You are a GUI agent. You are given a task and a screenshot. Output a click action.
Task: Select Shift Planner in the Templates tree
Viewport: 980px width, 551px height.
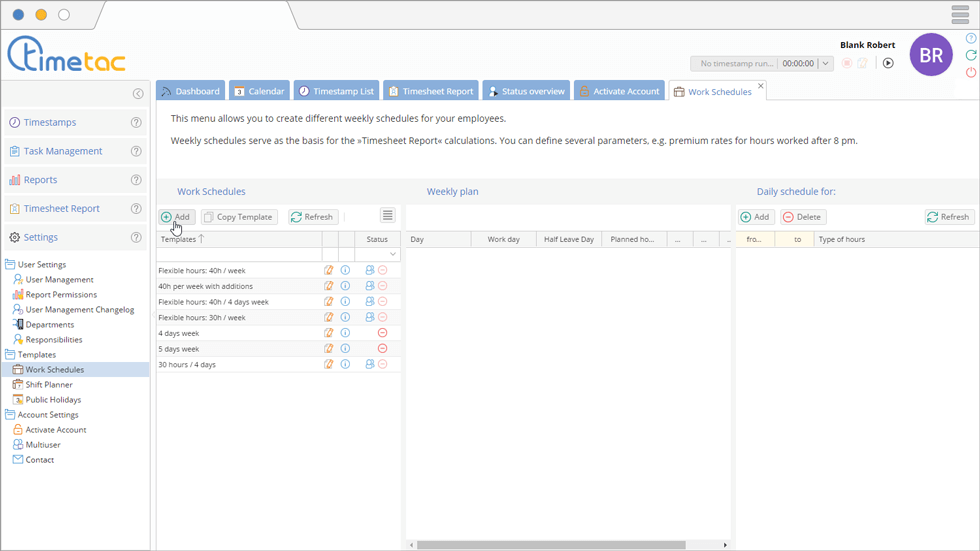[x=49, y=385]
